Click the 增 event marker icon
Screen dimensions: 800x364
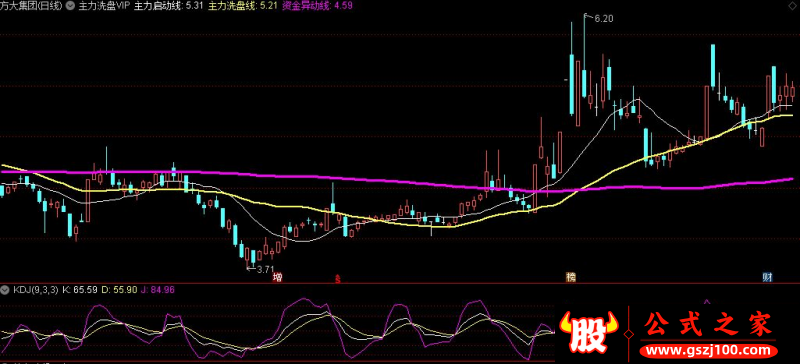278,278
